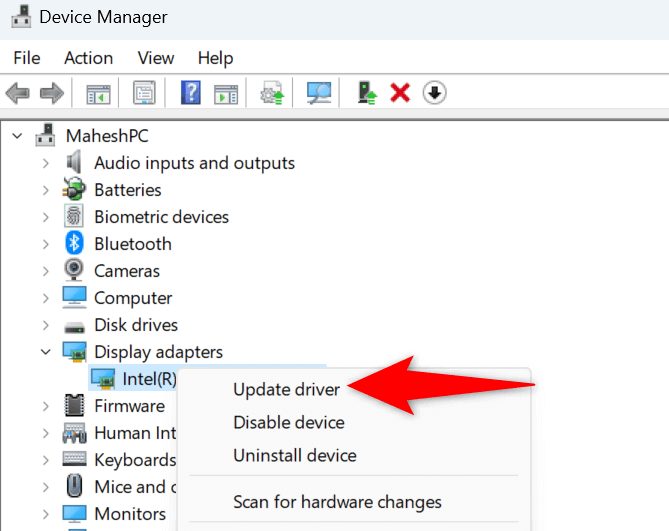669x531 pixels.
Task: Open the Properties toolbar icon
Action: click(144, 93)
